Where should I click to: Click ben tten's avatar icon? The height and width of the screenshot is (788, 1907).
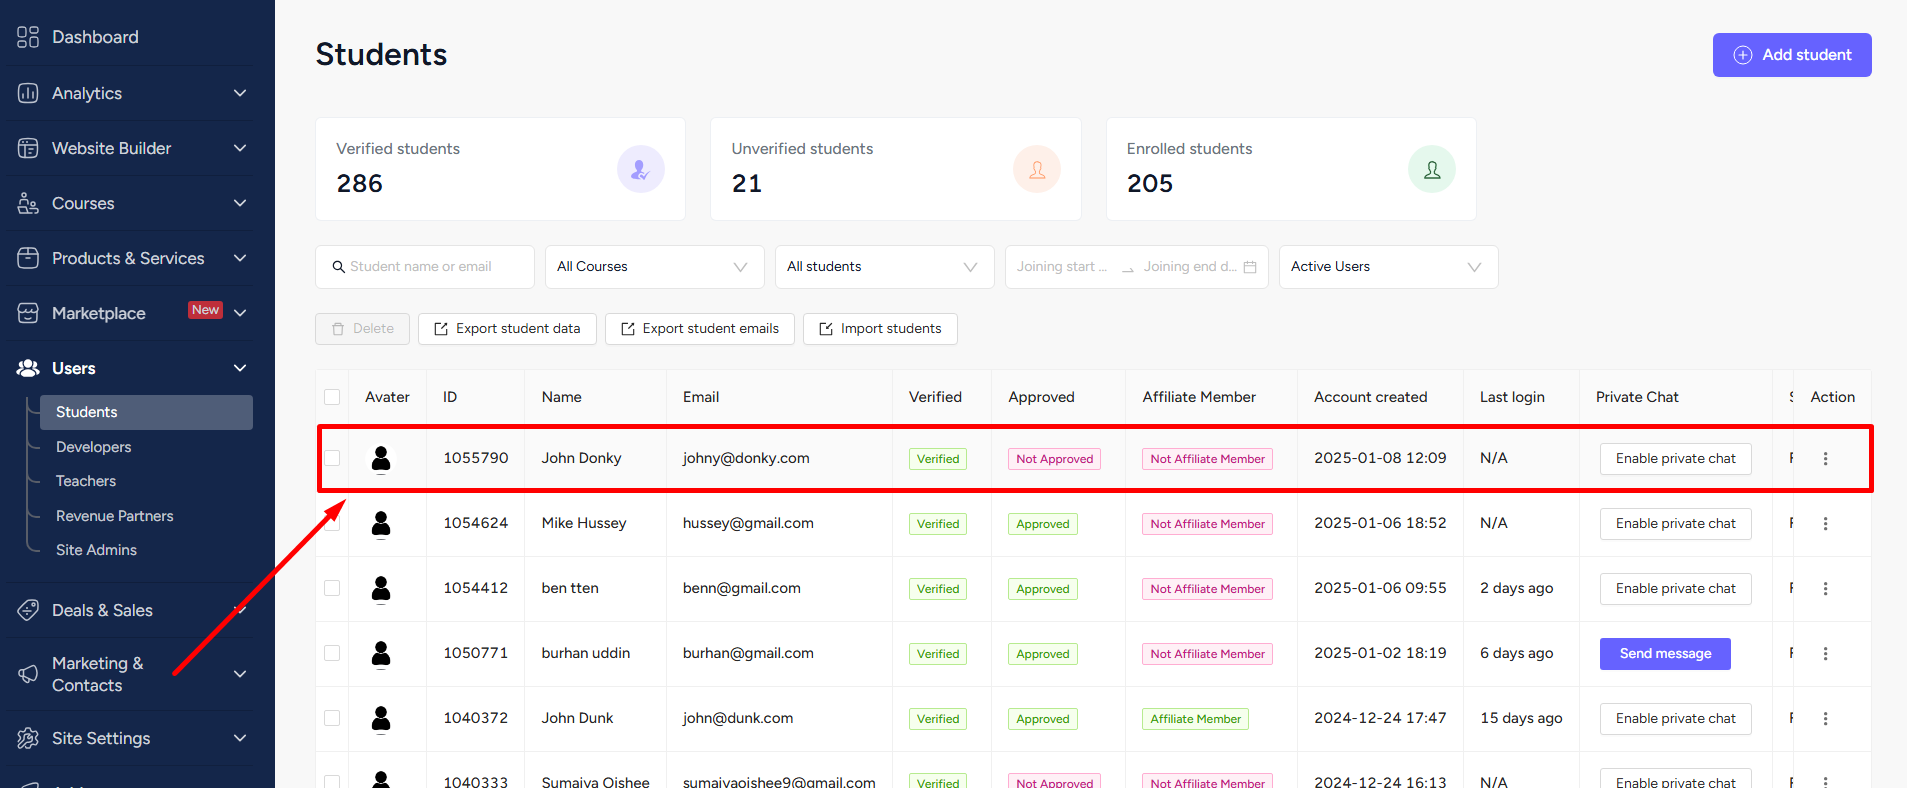[x=381, y=588]
